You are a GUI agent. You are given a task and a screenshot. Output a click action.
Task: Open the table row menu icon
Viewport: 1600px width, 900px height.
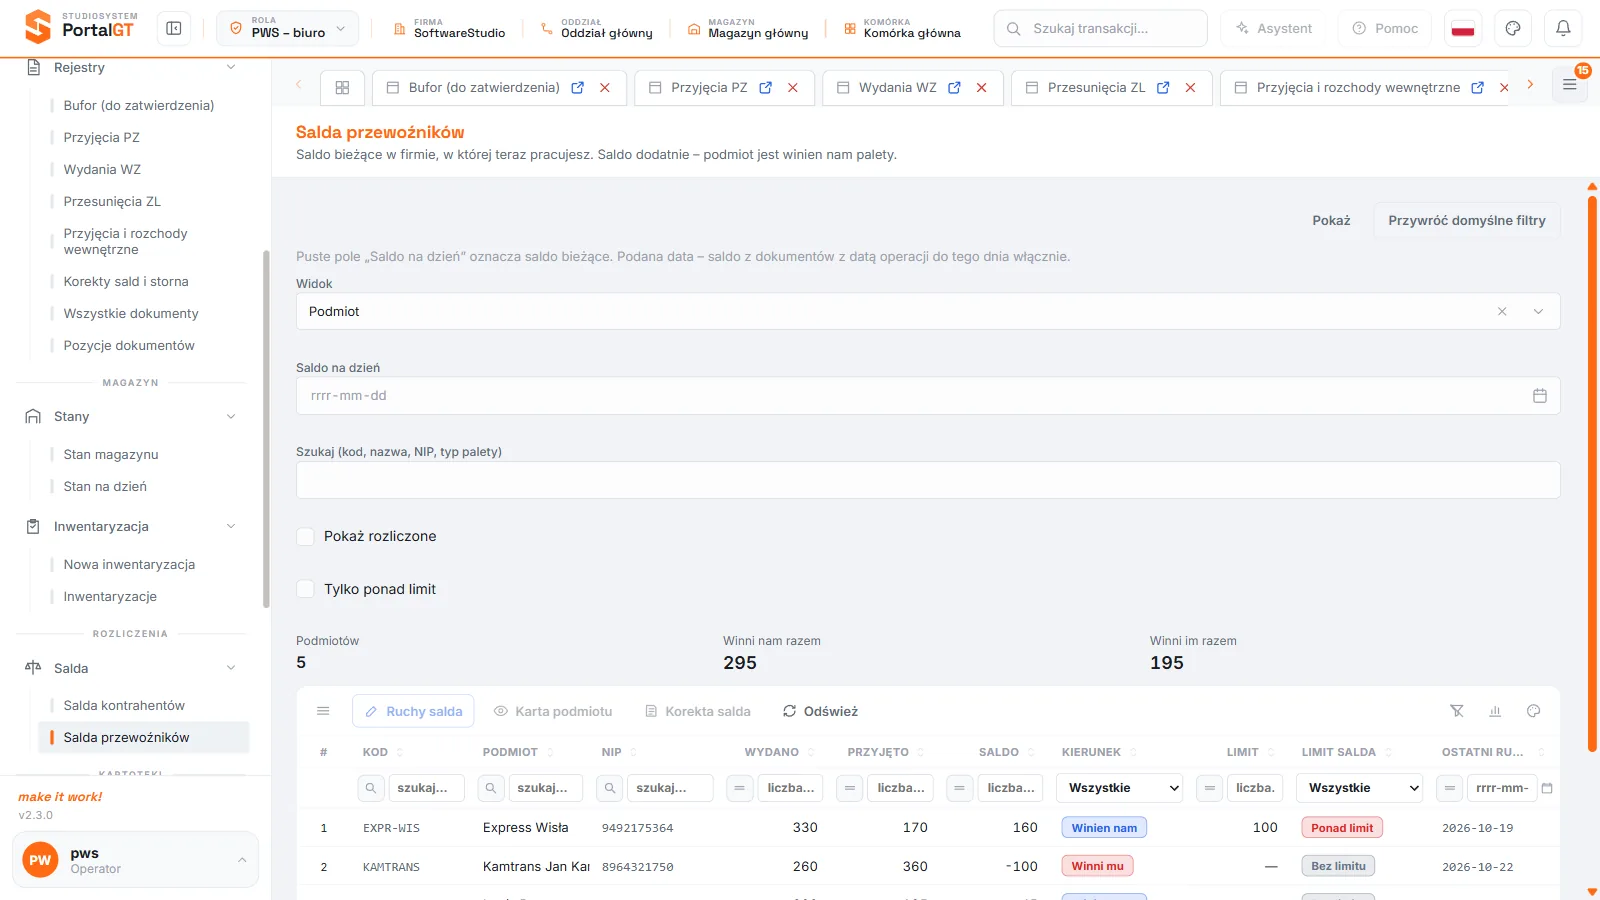tap(323, 711)
